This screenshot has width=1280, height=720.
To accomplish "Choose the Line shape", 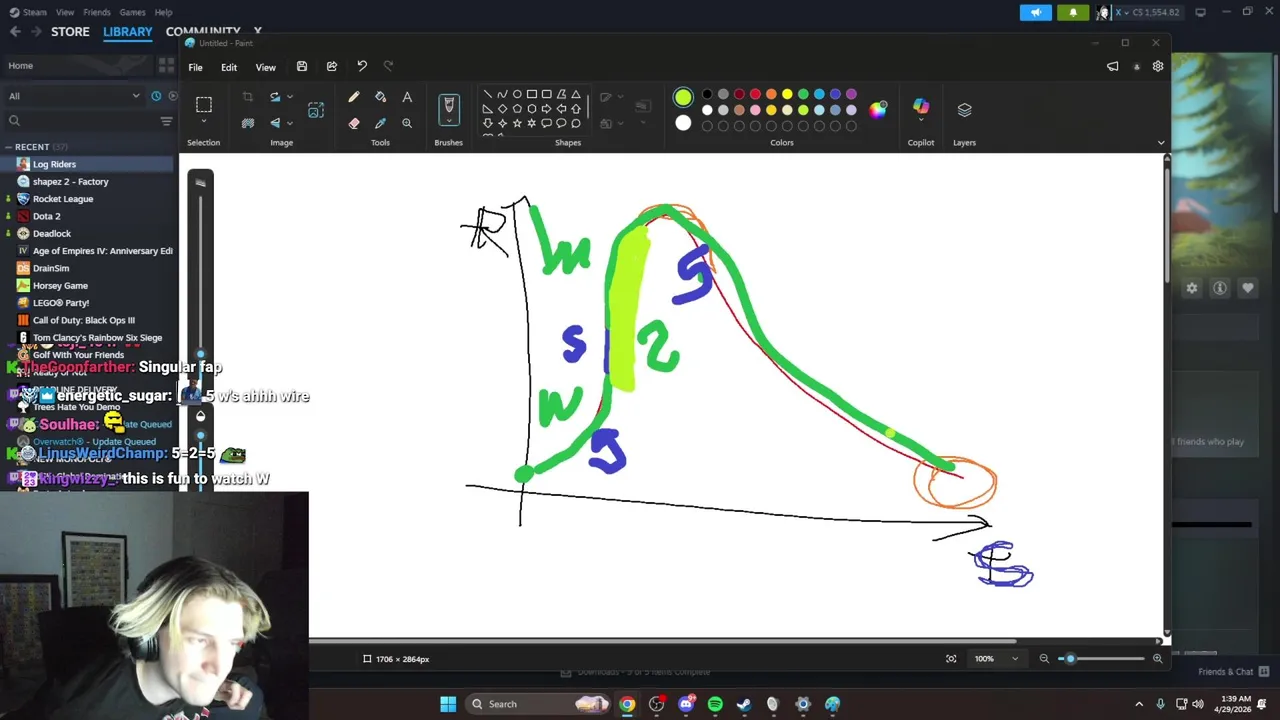I will (487, 94).
